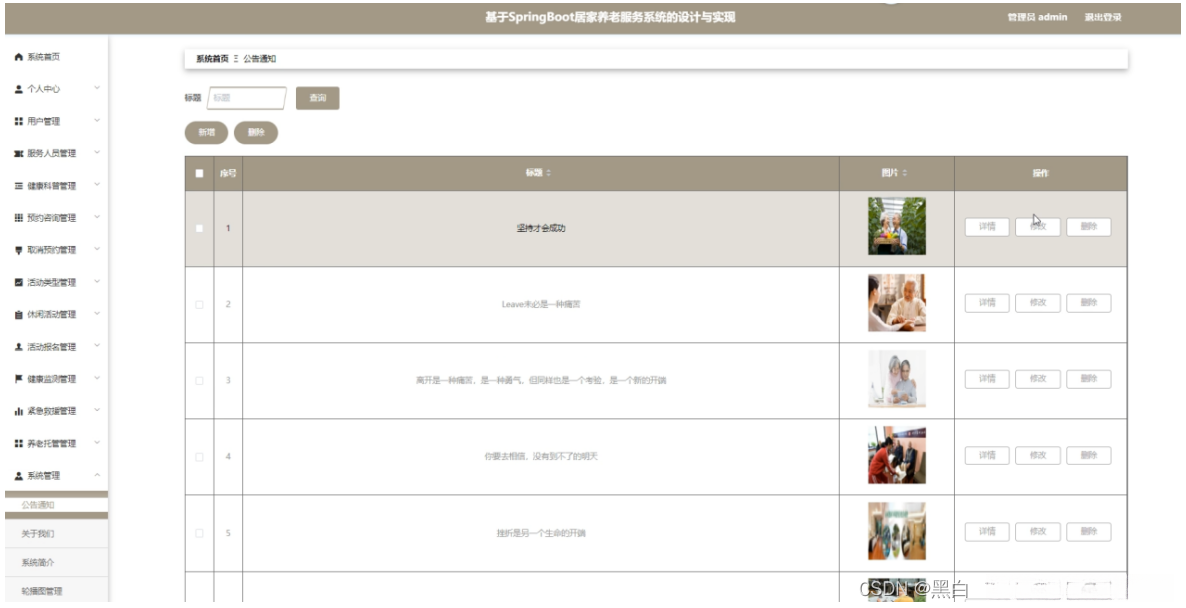The image size is (1186, 608).
Task: Click the icon beside 活动类型管理
Action: pyautogui.click(x=19, y=283)
